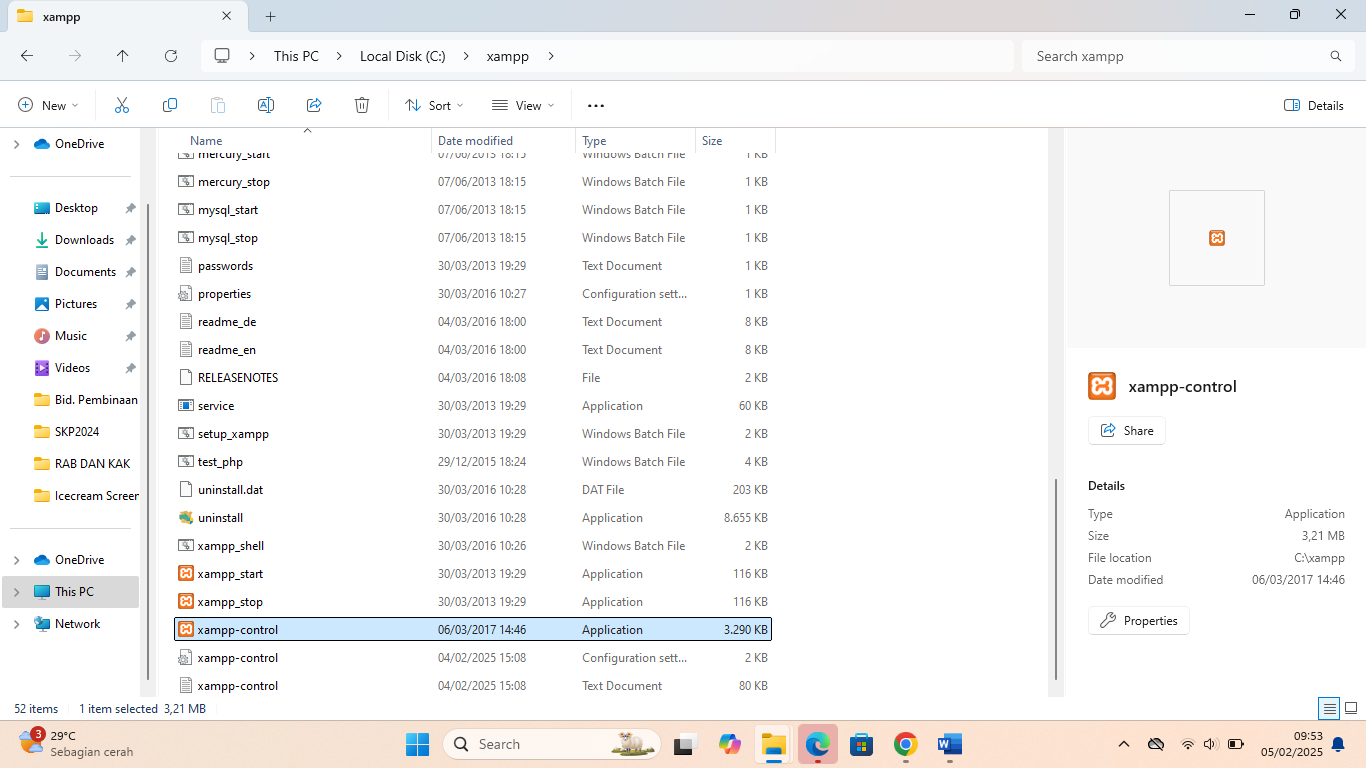This screenshot has height=768, width=1366.
Task: Click This PC breadcrumb
Action: [296, 56]
